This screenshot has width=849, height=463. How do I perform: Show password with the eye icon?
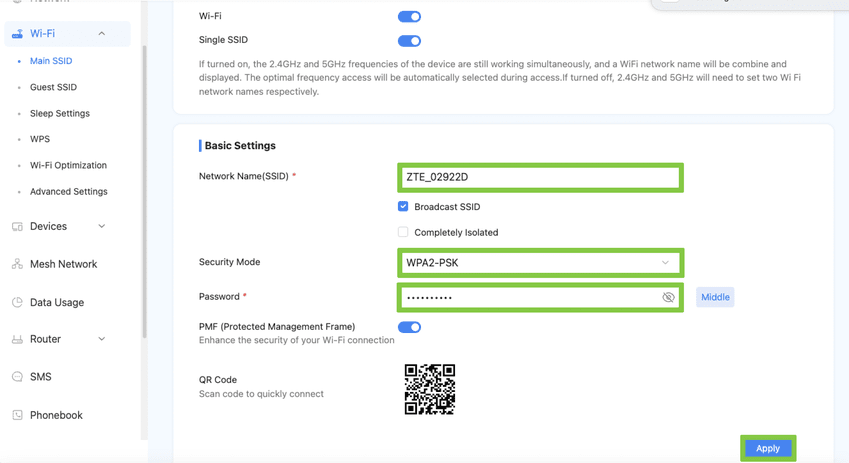(668, 297)
